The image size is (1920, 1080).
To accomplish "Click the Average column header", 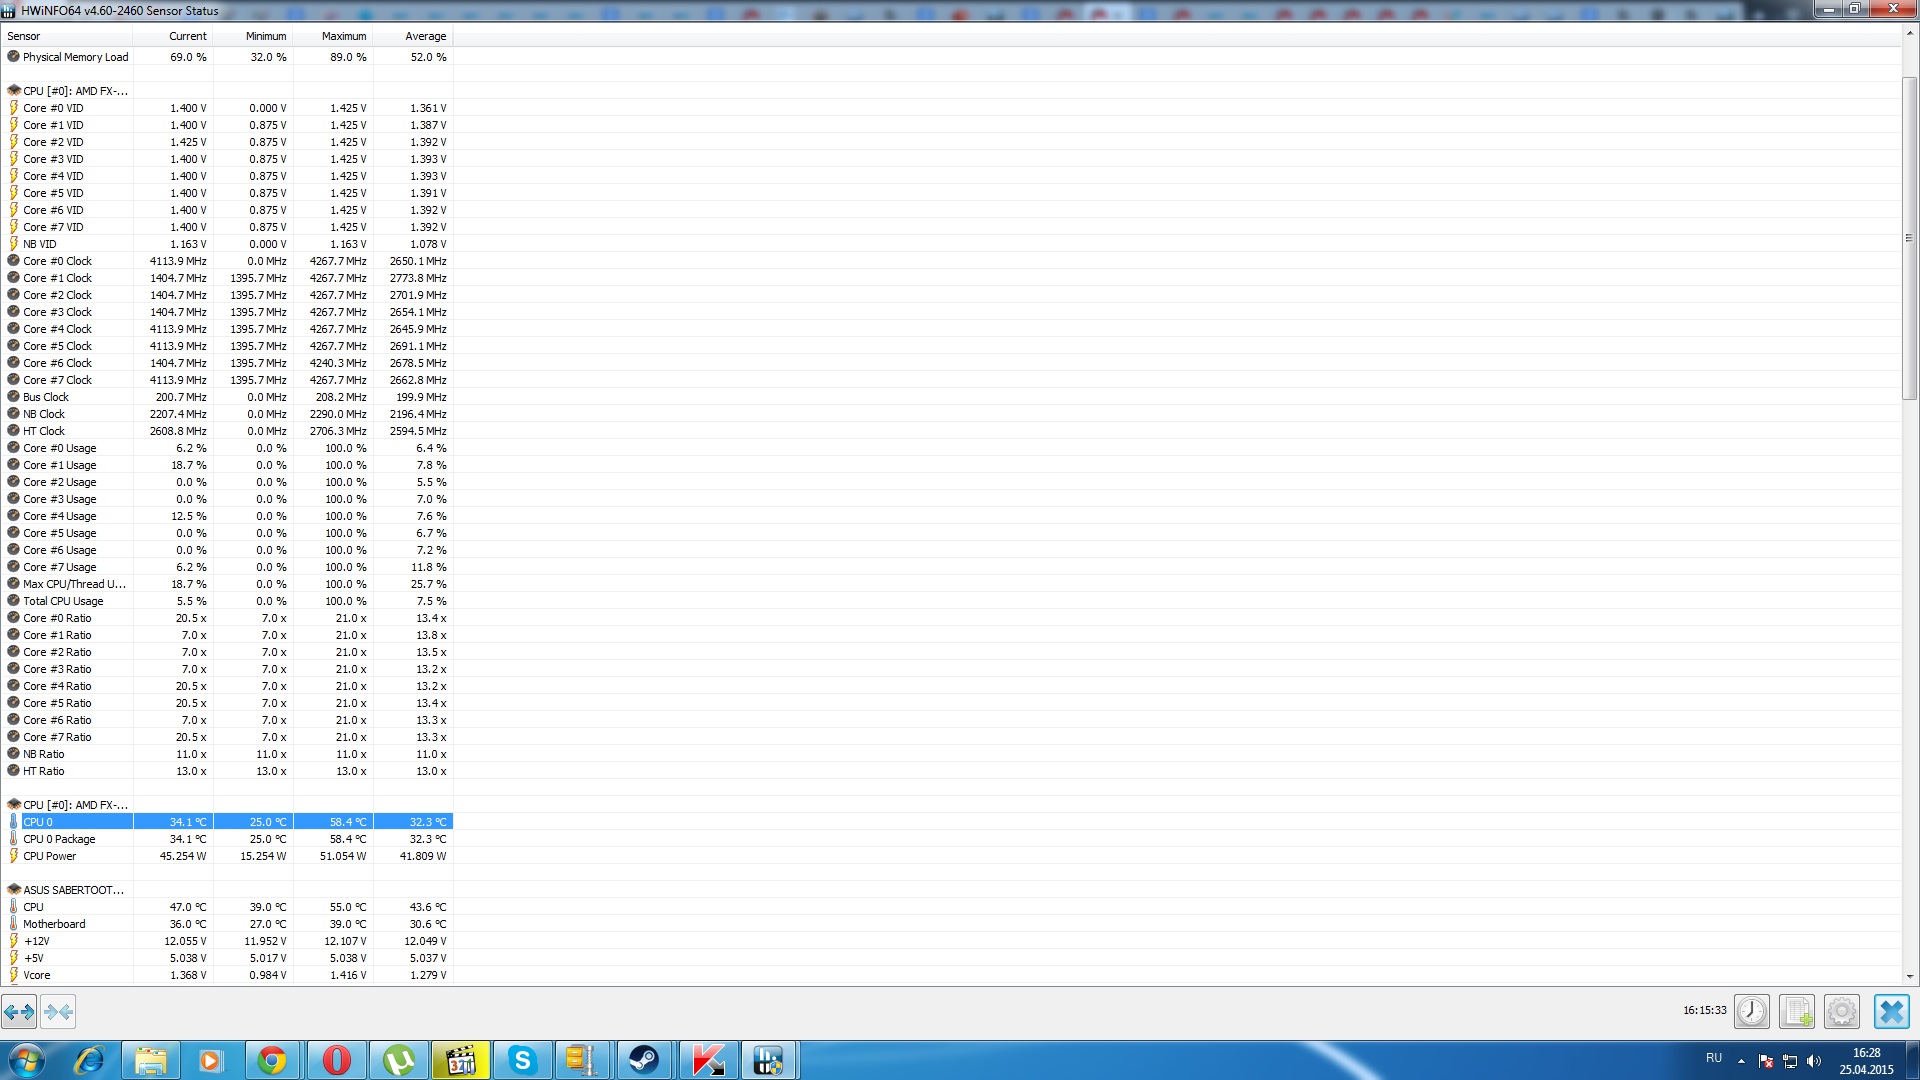I will click(425, 36).
